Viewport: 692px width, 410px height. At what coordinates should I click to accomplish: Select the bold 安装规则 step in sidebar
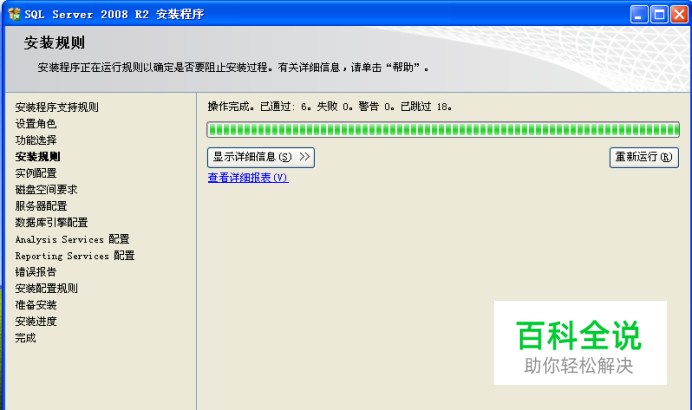pos(38,157)
